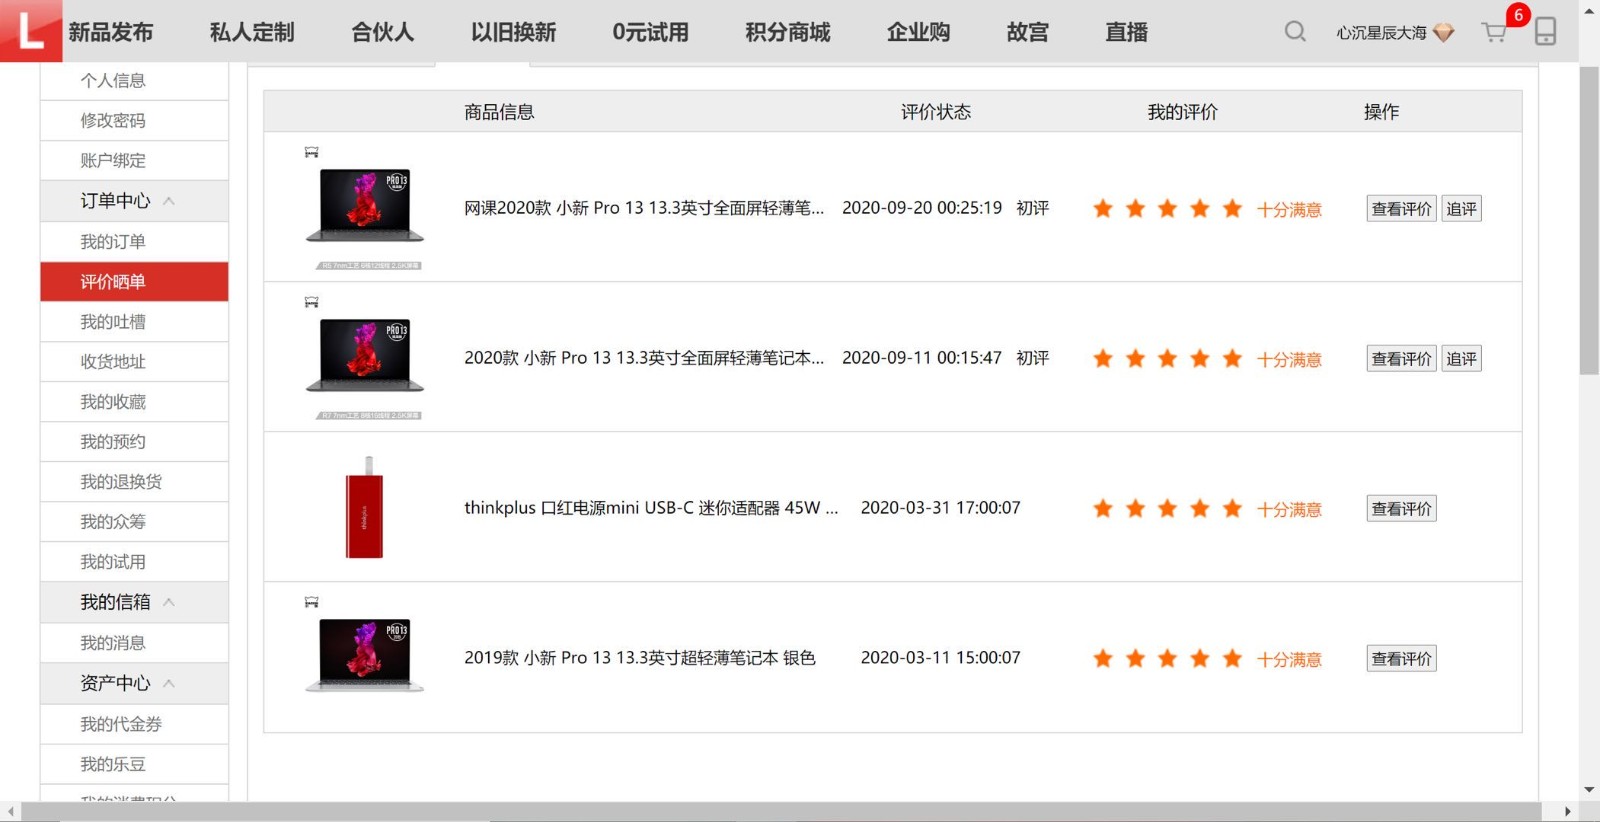Select 评价晒单 in the sidebar
Image resolution: width=1600 pixels, height=822 pixels.
tap(134, 282)
